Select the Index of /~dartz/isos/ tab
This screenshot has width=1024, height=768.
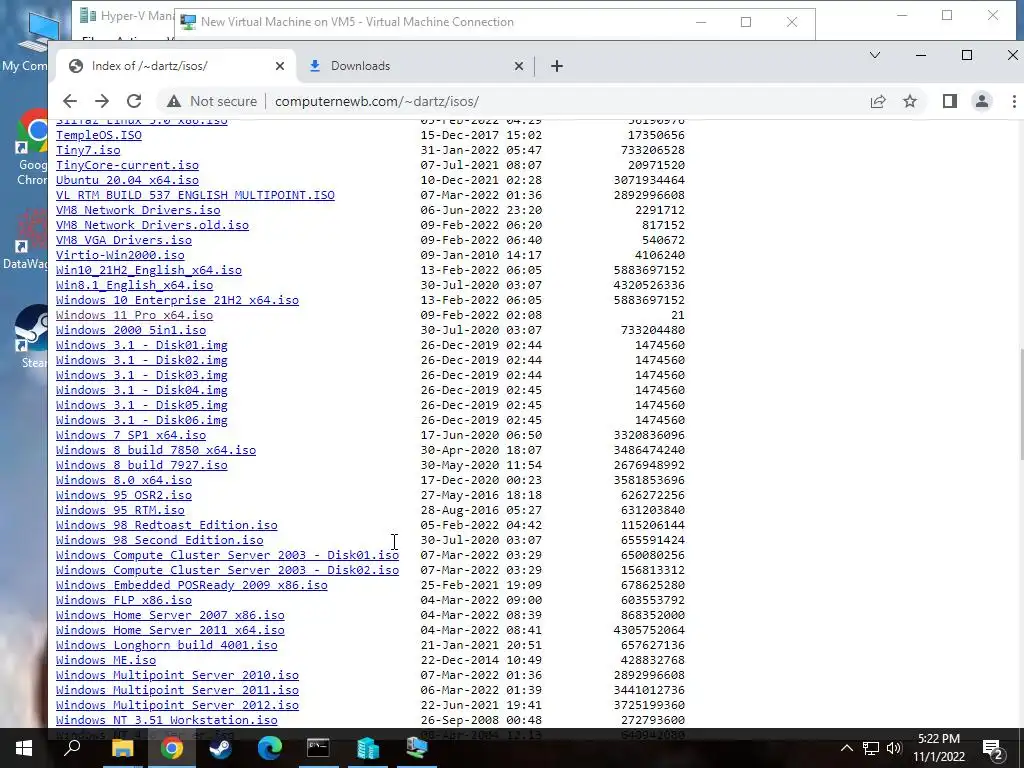pyautogui.click(x=176, y=66)
